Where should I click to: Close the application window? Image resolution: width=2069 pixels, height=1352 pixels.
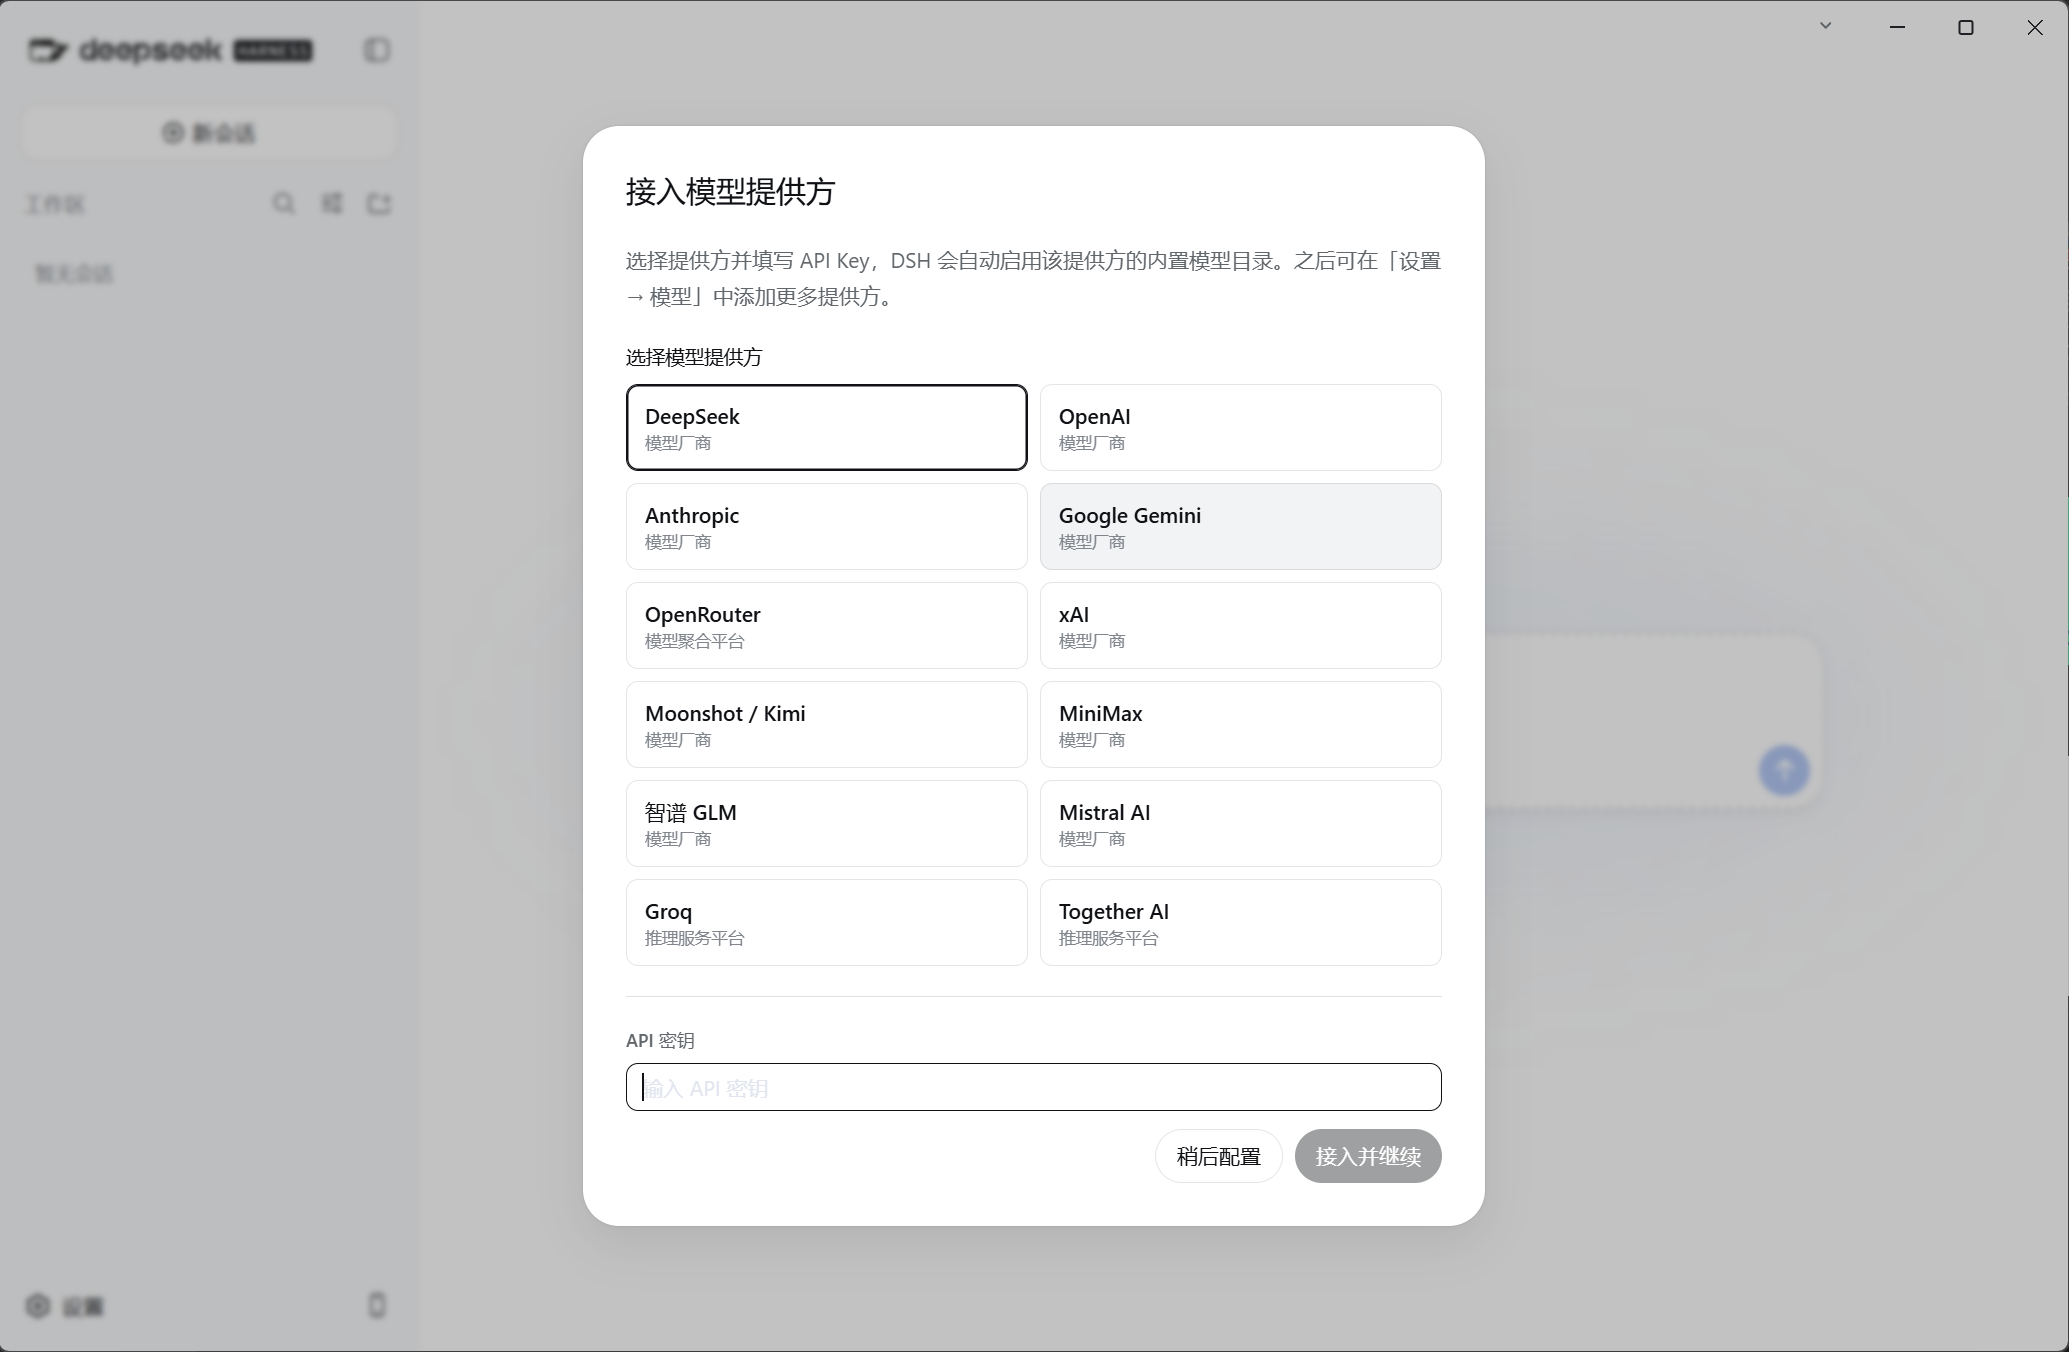(2035, 27)
